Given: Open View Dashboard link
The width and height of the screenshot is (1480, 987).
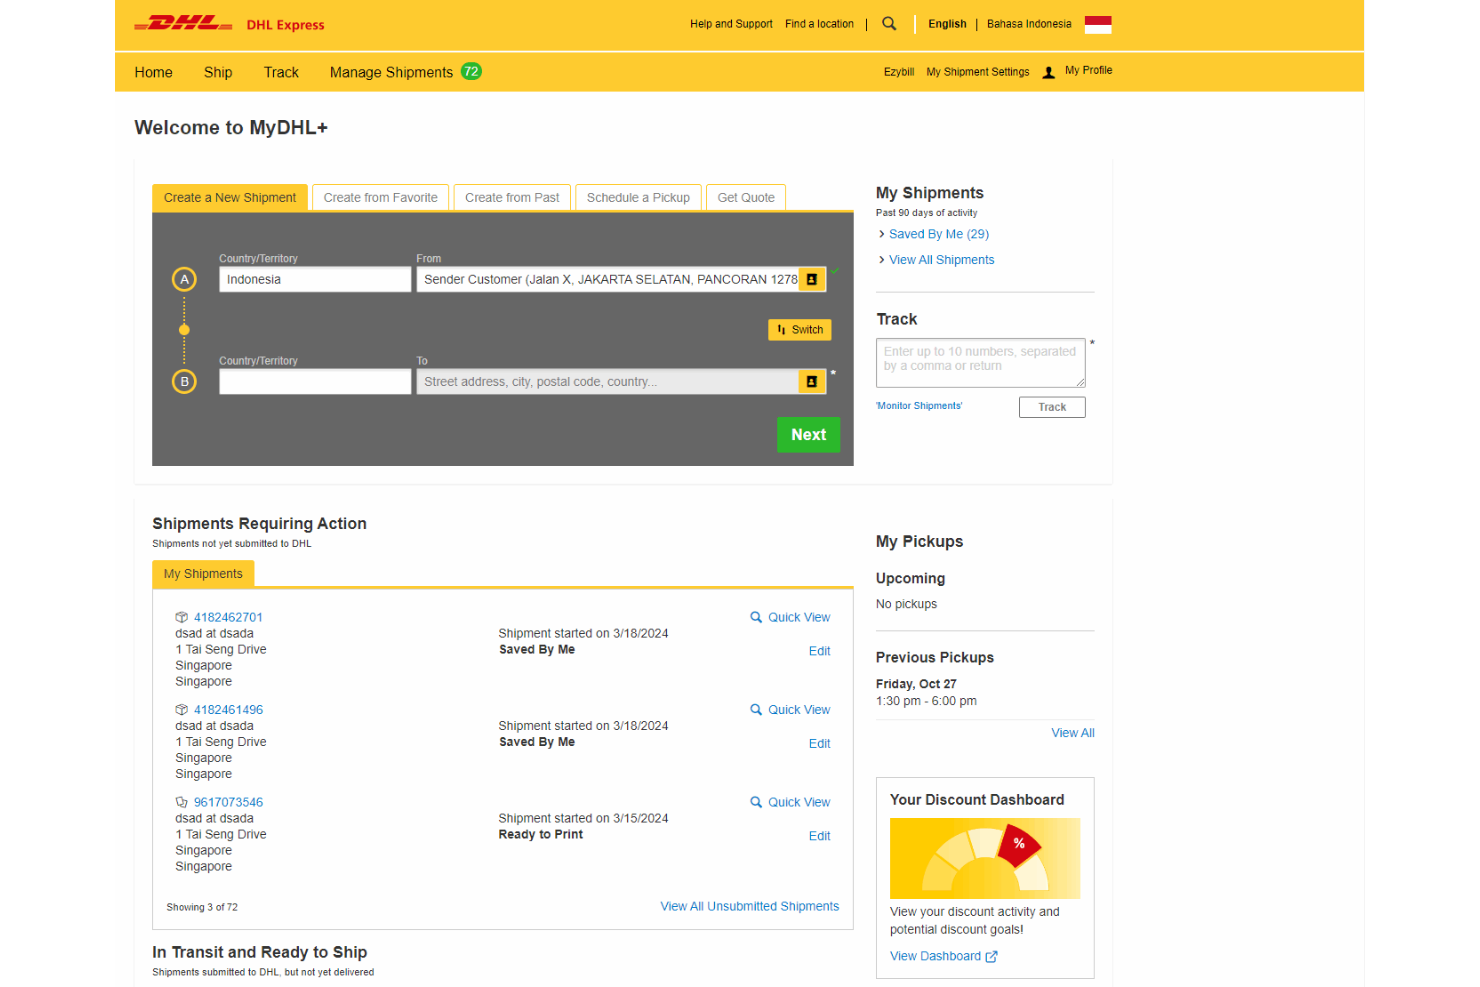Looking at the screenshot, I should pyautogui.click(x=935, y=957).
